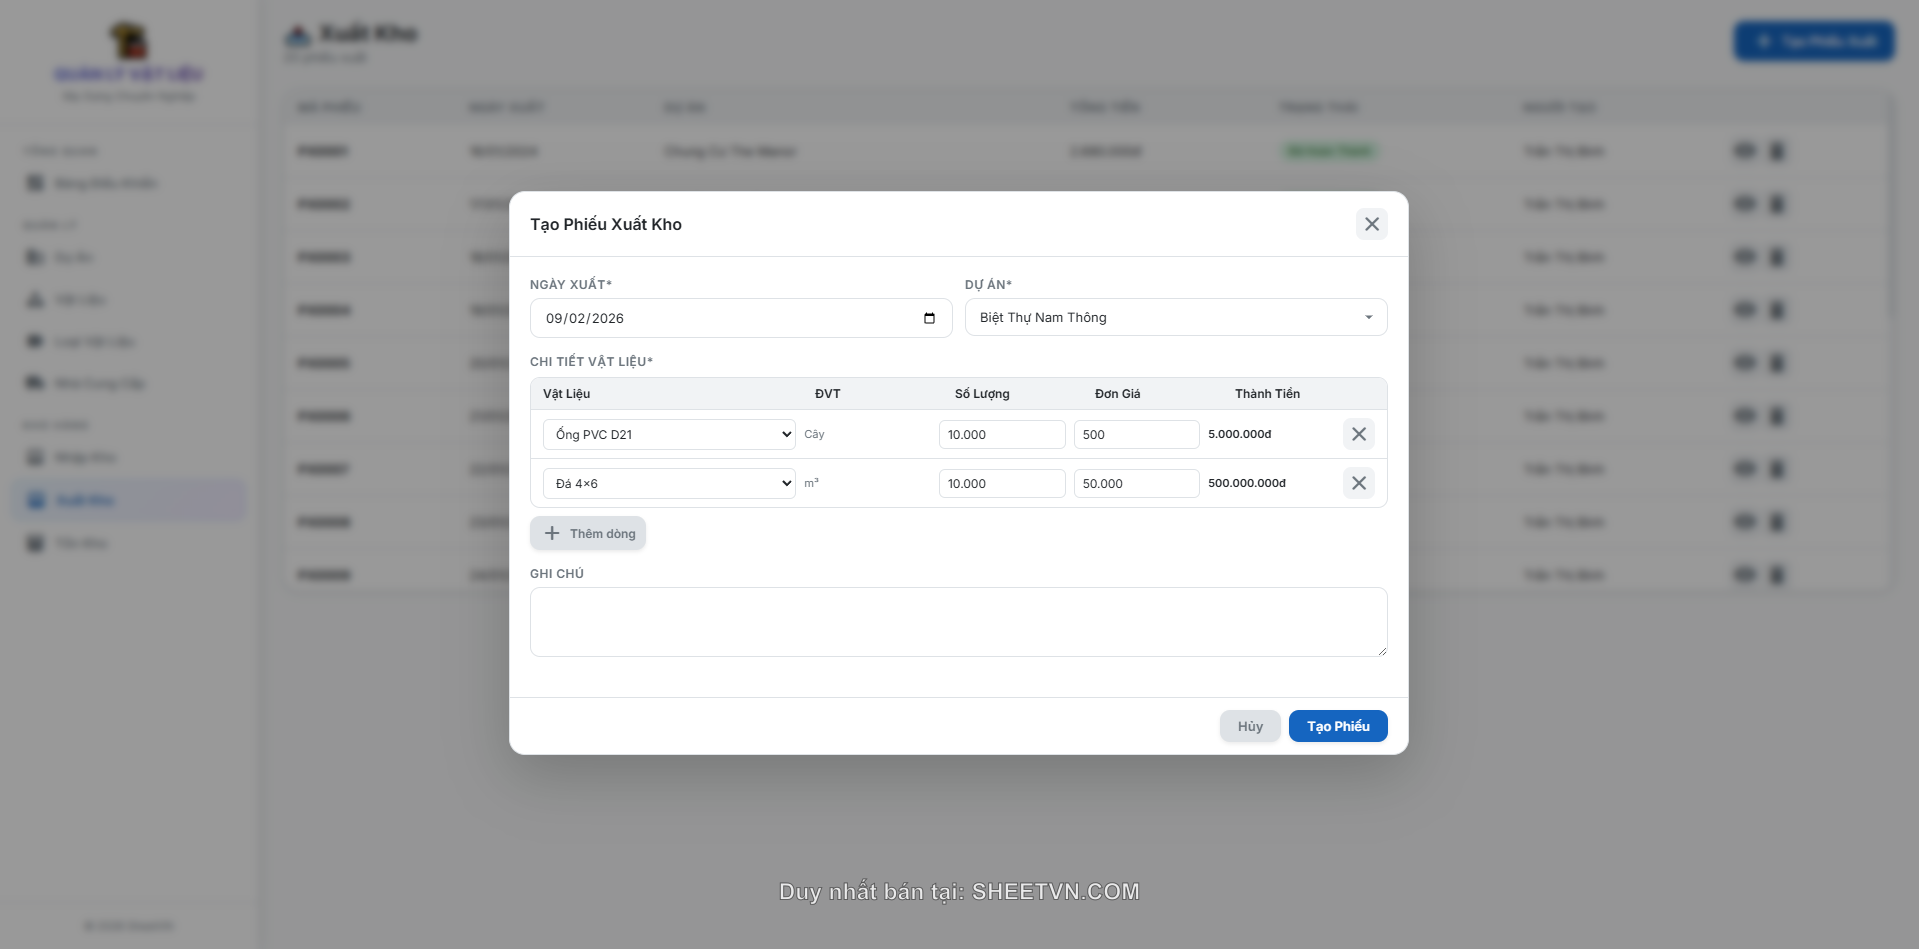
Task: Click the Ngày Xuất date field showing 09/02/2026
Action: [x=720, y=318]
